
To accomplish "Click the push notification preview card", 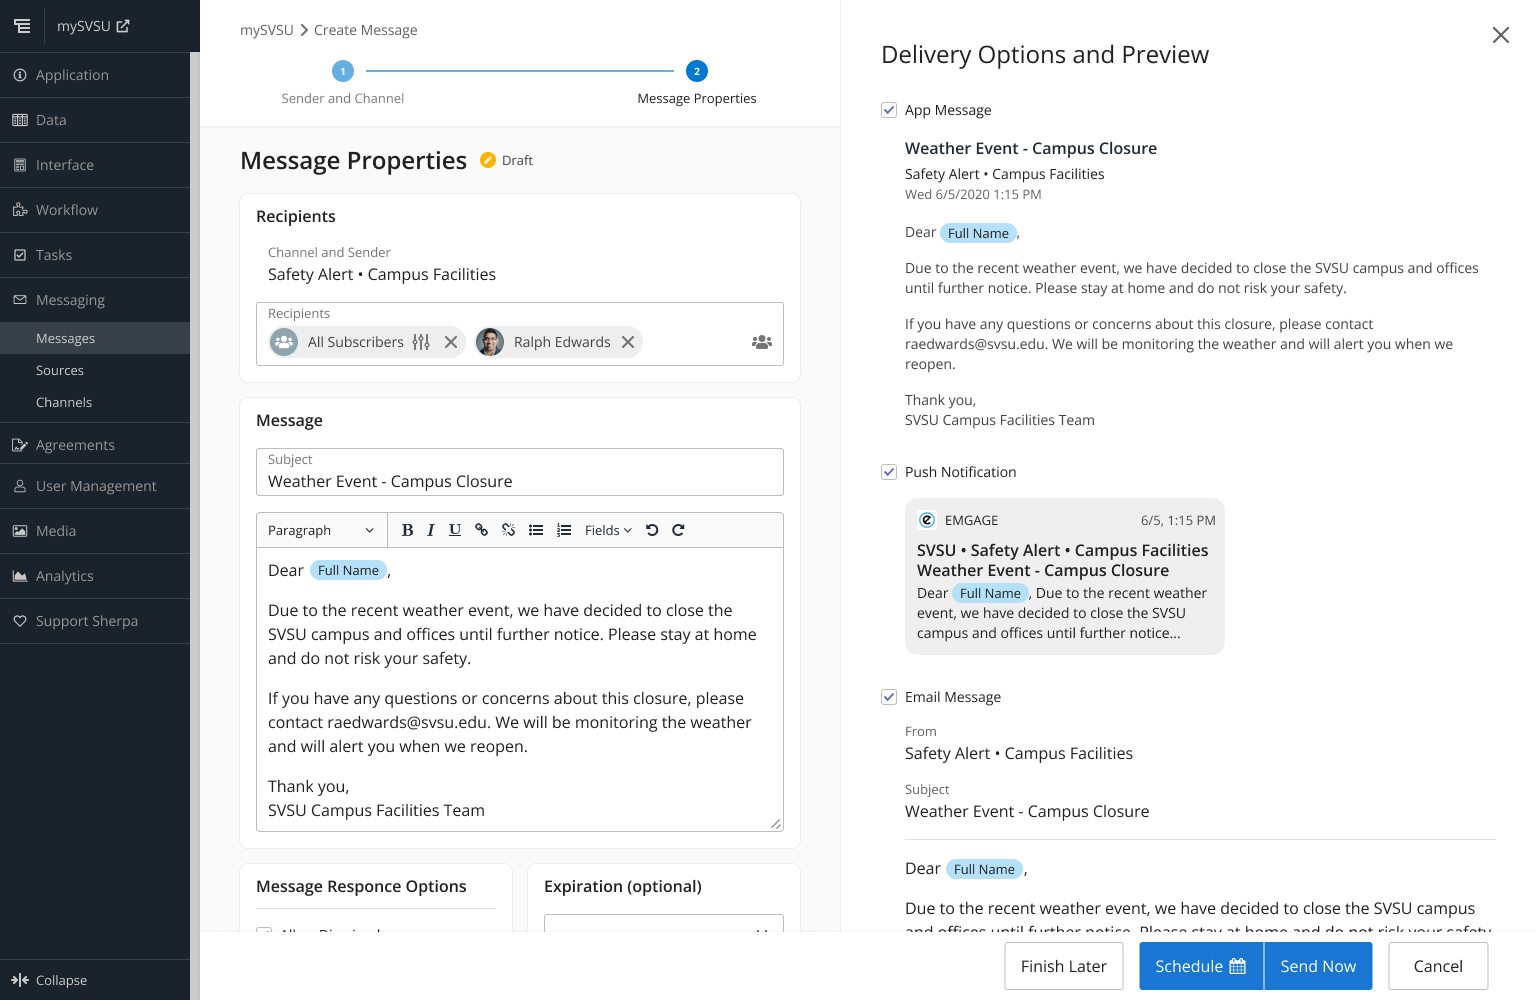I will pyautogui.click(x=1065, y=577).
